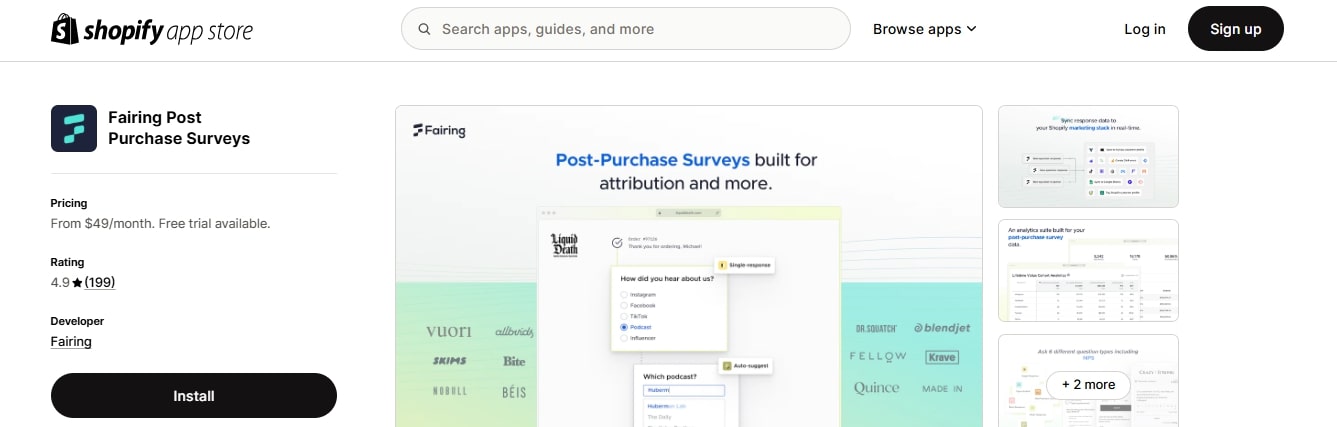The width and height of the screenshot is (1337, 427).
Task: Open the 199 reviews link
Action: 100,283
